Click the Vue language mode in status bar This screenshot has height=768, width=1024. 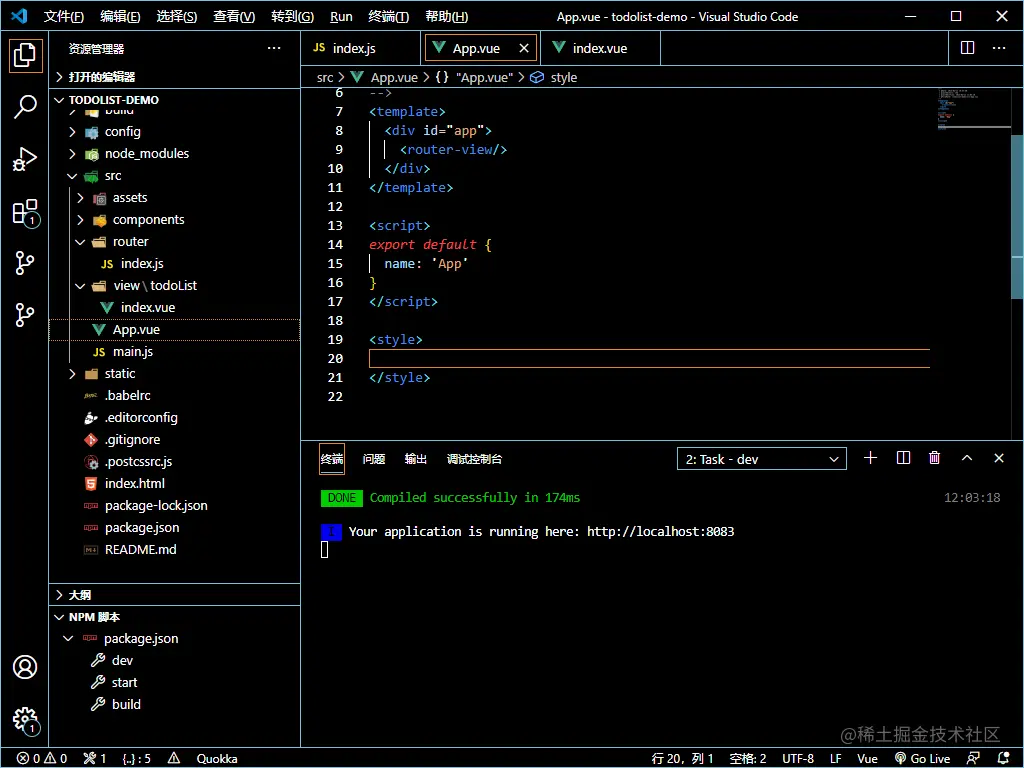[867, 758]
